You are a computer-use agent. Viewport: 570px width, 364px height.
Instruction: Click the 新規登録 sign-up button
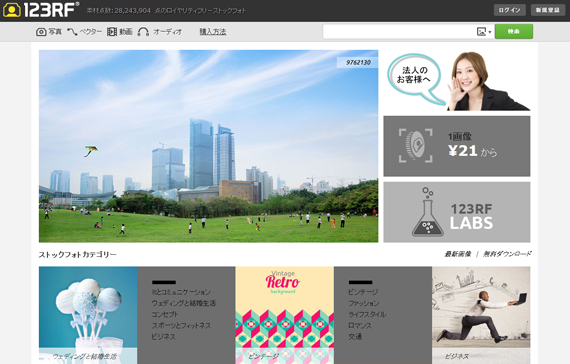[x=547, y=10]
